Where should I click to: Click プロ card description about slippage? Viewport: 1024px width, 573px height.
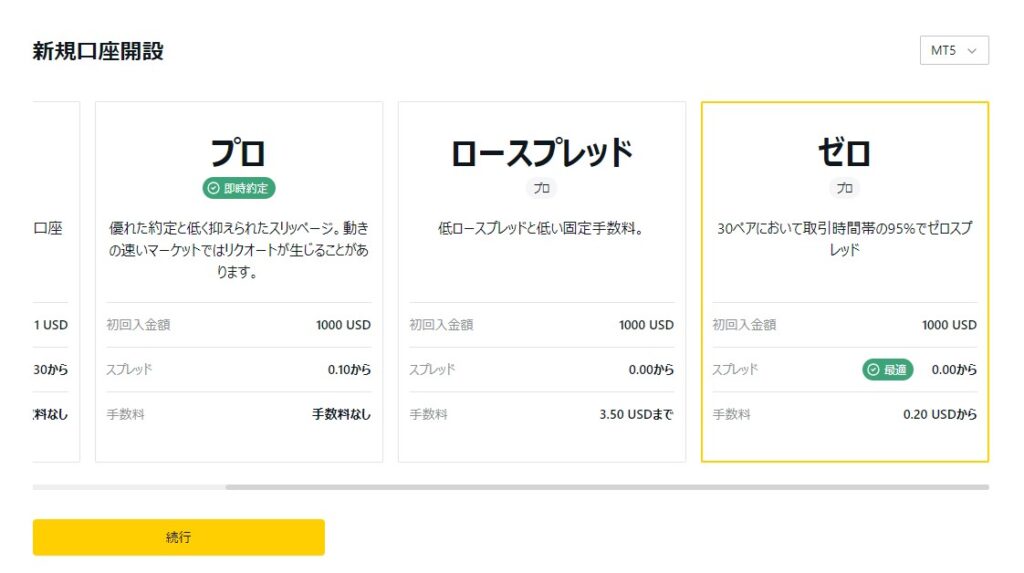238,250
